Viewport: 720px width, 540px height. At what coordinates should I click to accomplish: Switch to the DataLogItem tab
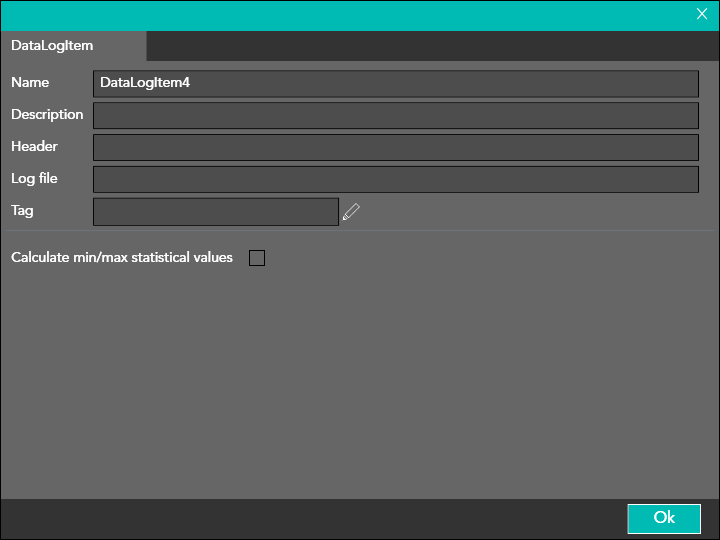click(52, 46)
